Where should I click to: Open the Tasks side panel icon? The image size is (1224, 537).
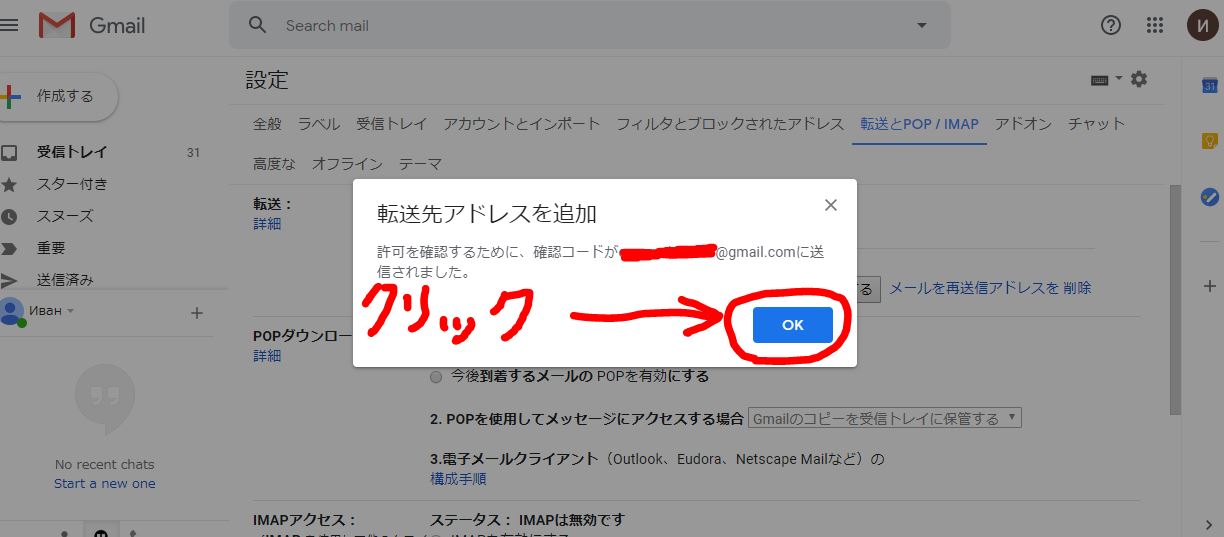click(1208, 198)
